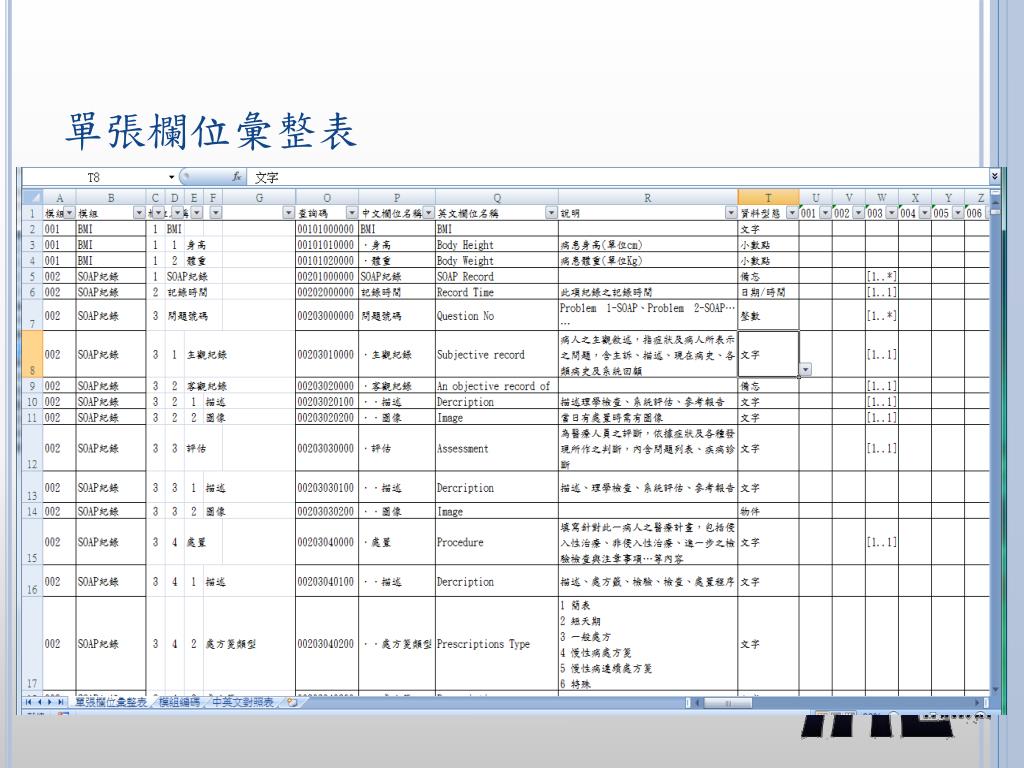This screenshot has width=1024, height=768.
Task: Select row header 12
Action: (x=33, y=449)
